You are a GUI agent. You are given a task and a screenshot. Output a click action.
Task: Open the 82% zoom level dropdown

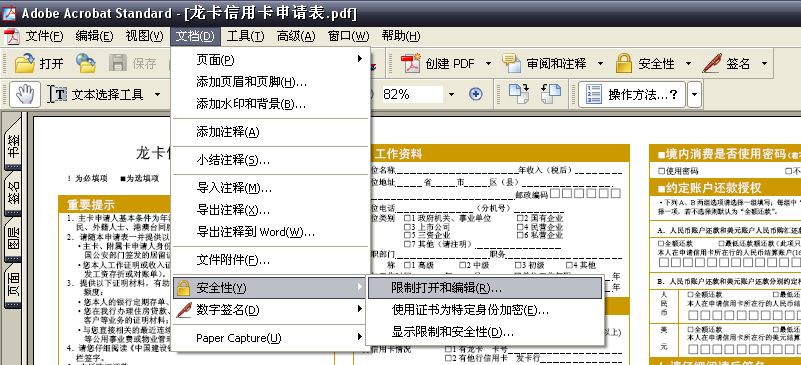click(x=451, y=94)
